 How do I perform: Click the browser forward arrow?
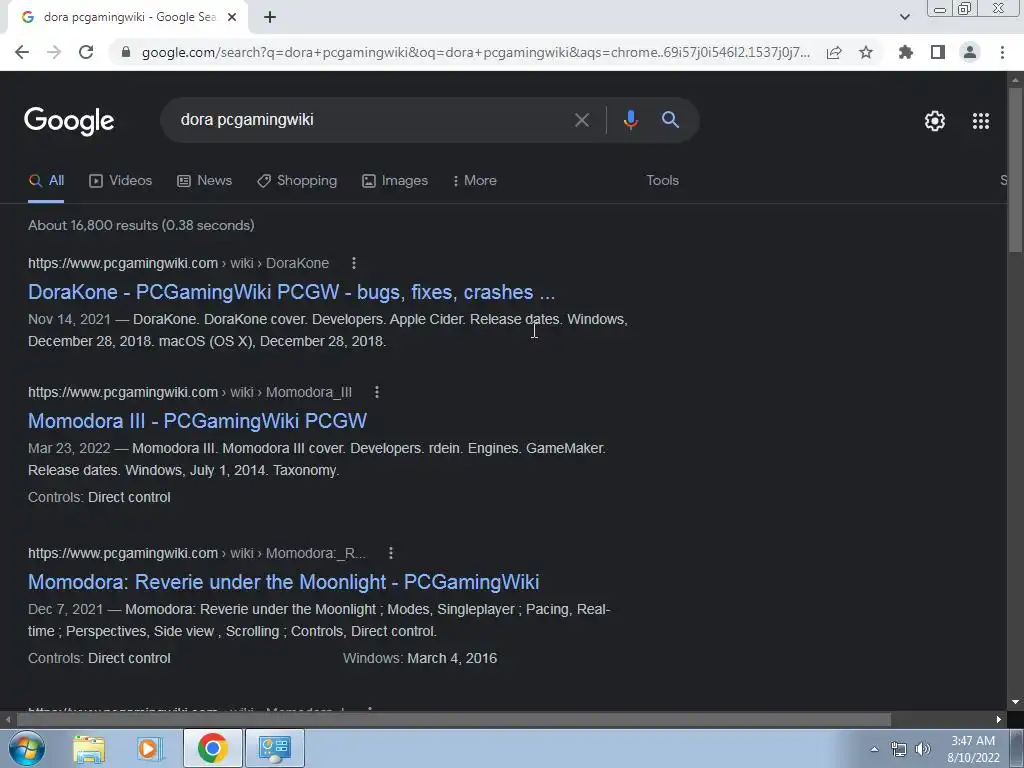(x=54, y=52)
